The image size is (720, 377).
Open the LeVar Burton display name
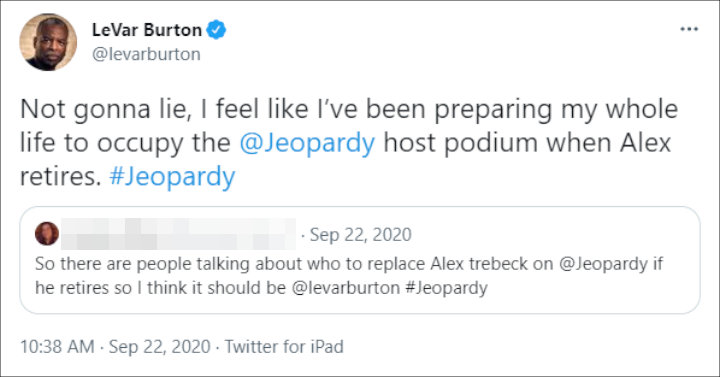click(147, 30)
